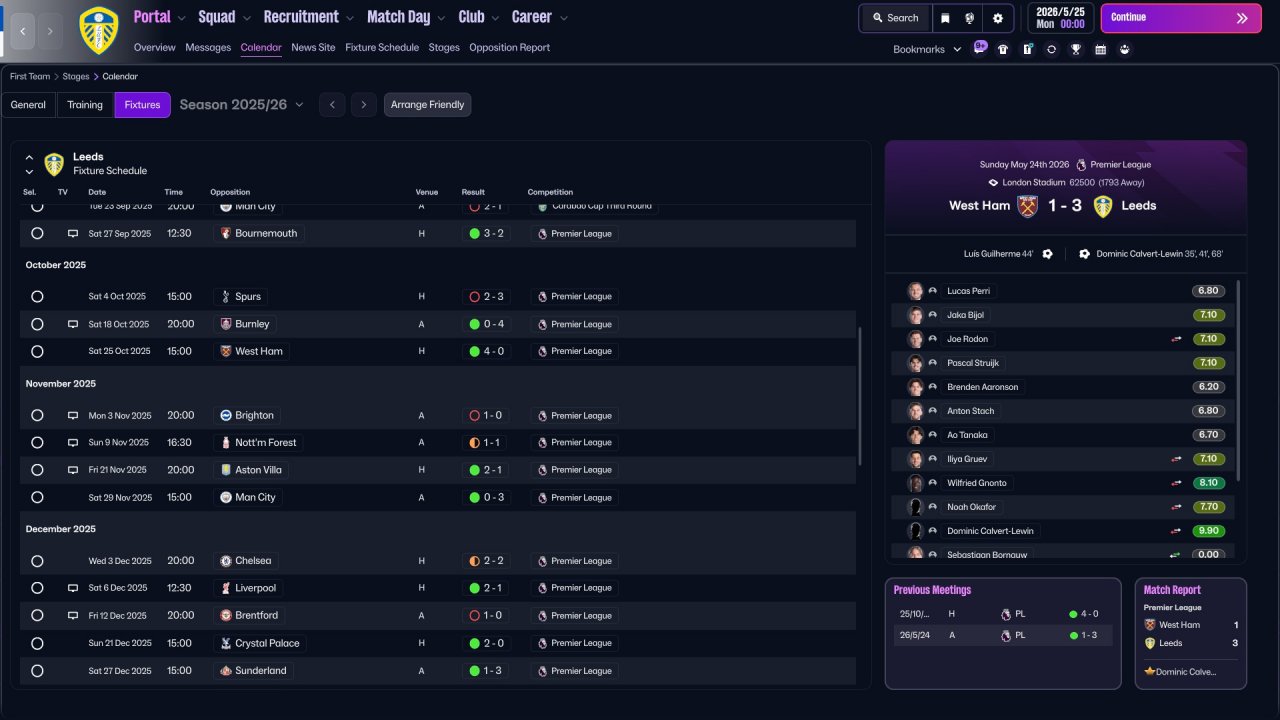Click the trophy icon in the bookmarks bar
The height and width of the screenshot is (720, 1280).
[x=1076, y=49]
